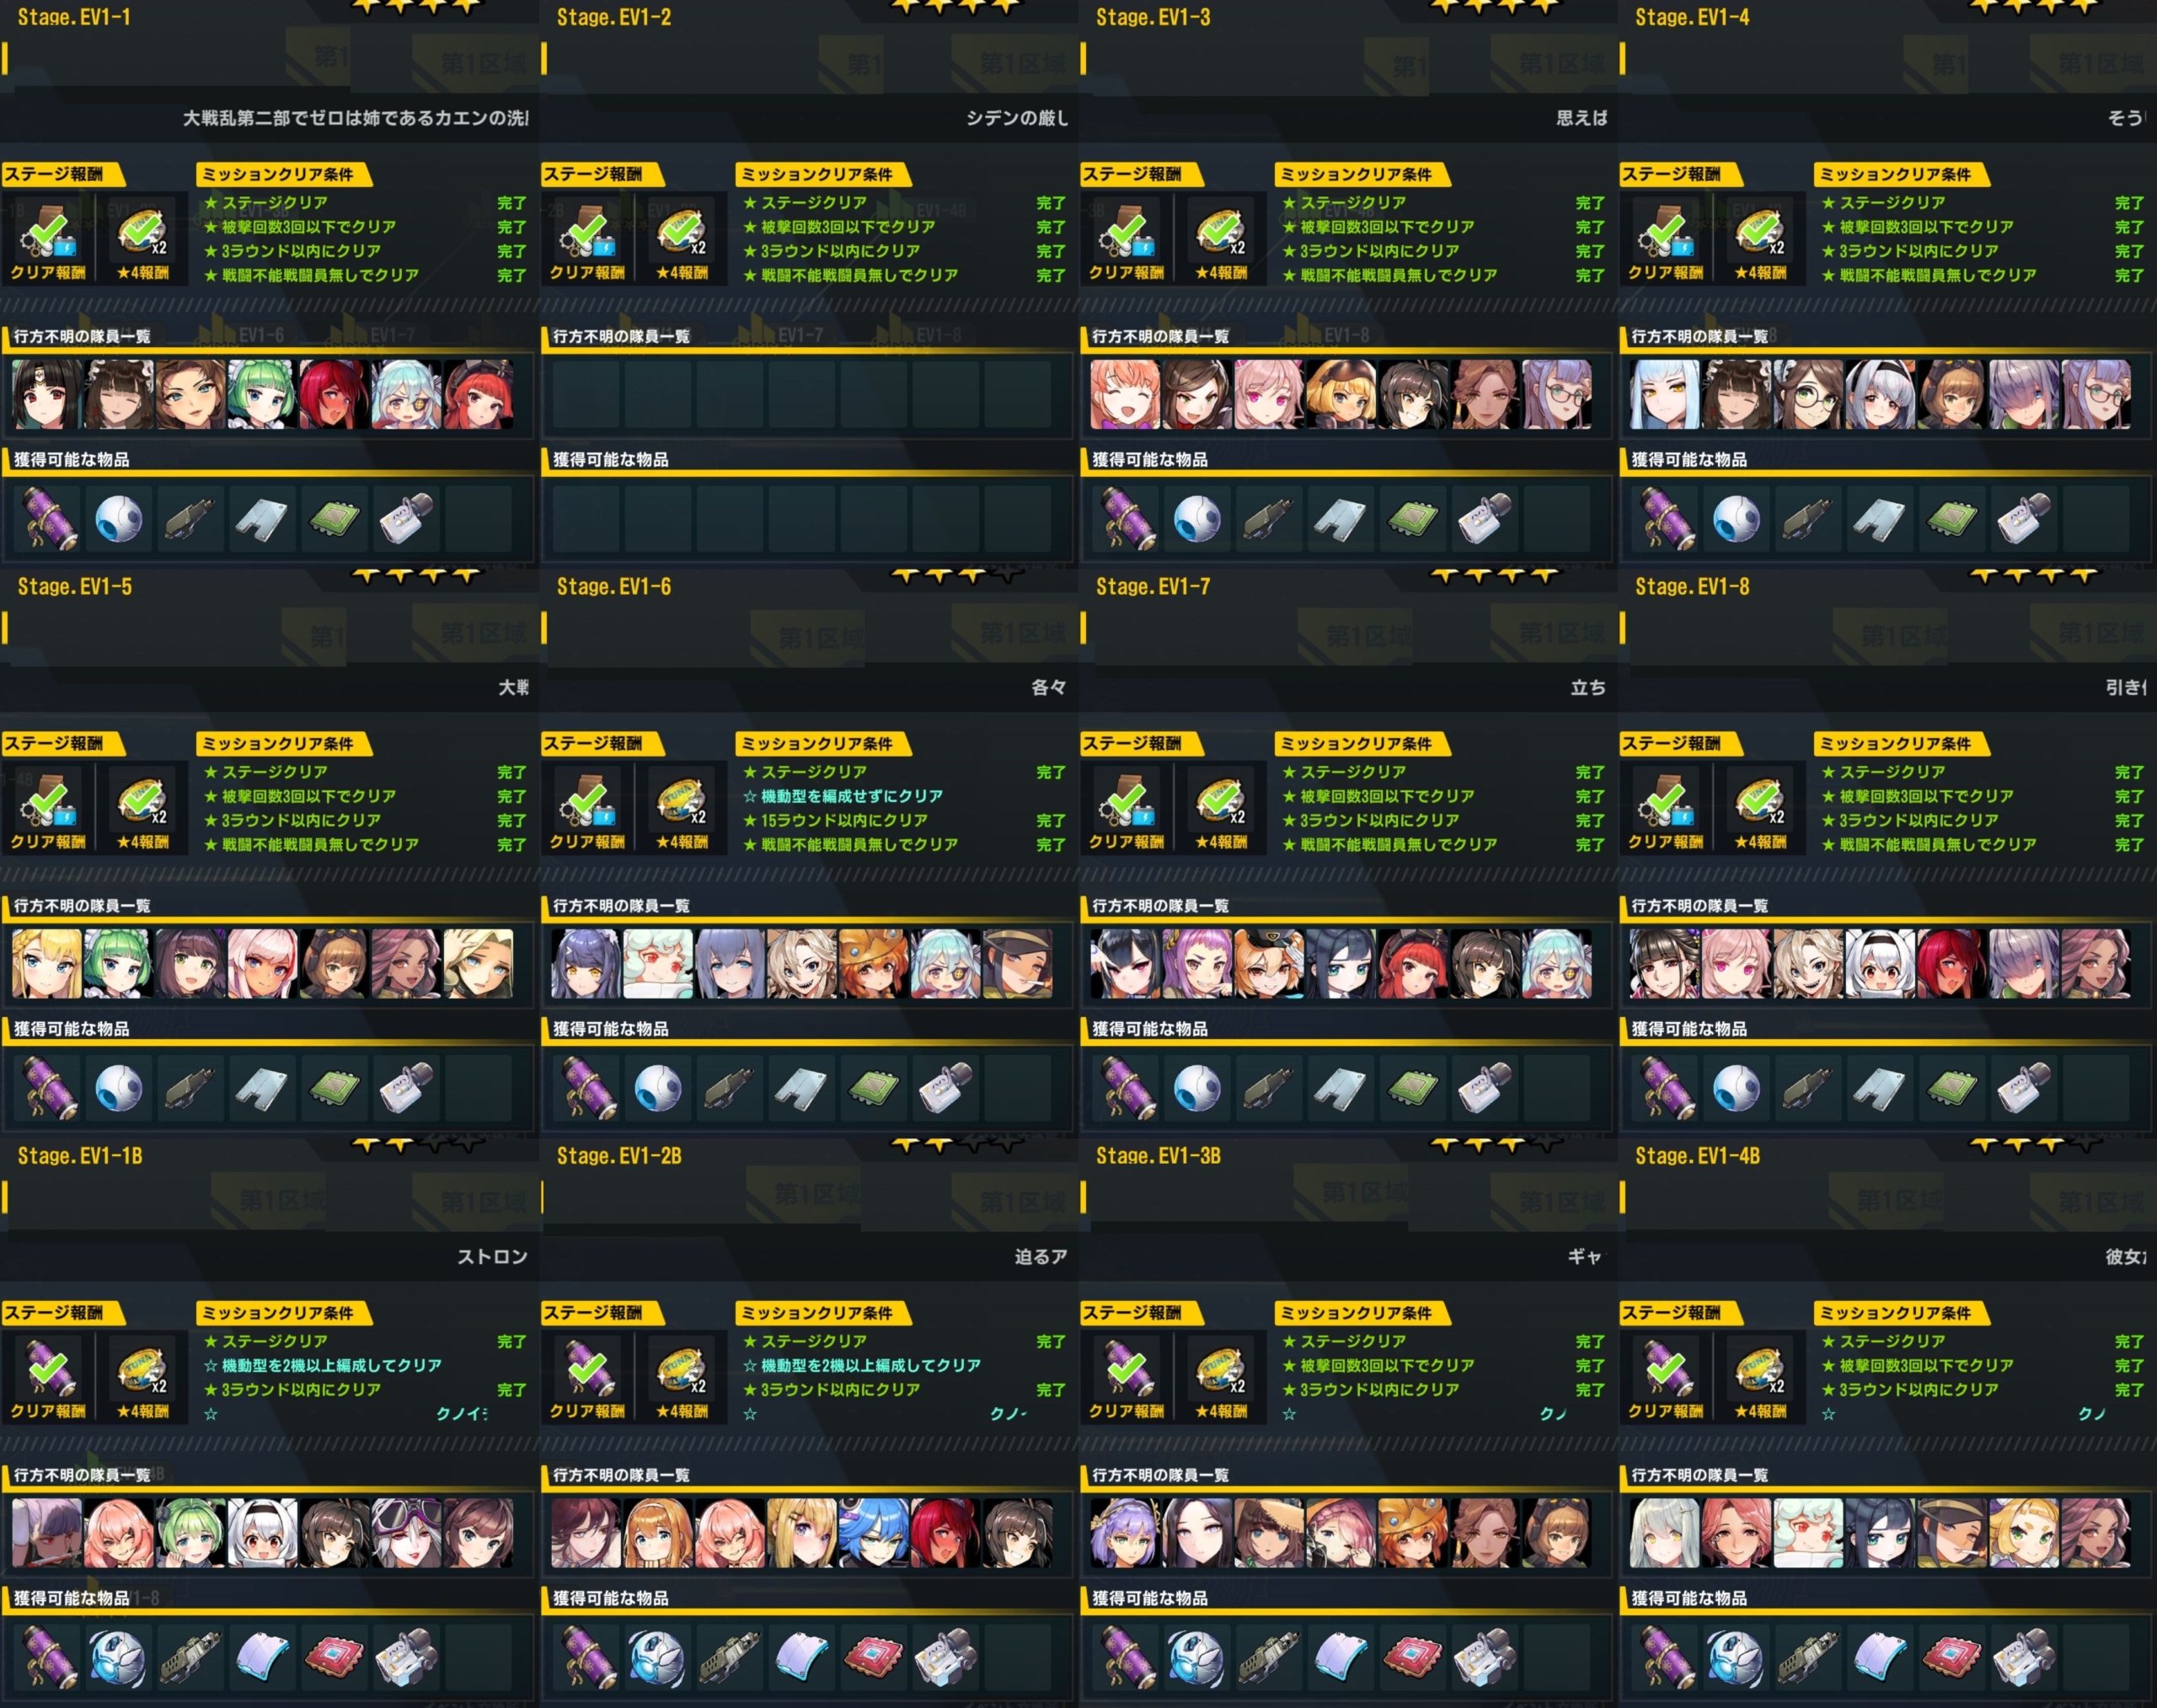Screen dimensions: 2157x1708
Task: Select the blue orb item under Stage EV1-3
Action: click(x=1197, y=519)
